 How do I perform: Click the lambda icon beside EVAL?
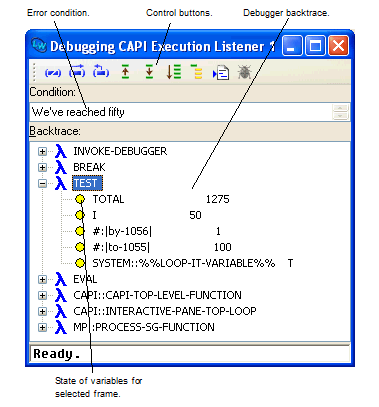pos(61,279)
